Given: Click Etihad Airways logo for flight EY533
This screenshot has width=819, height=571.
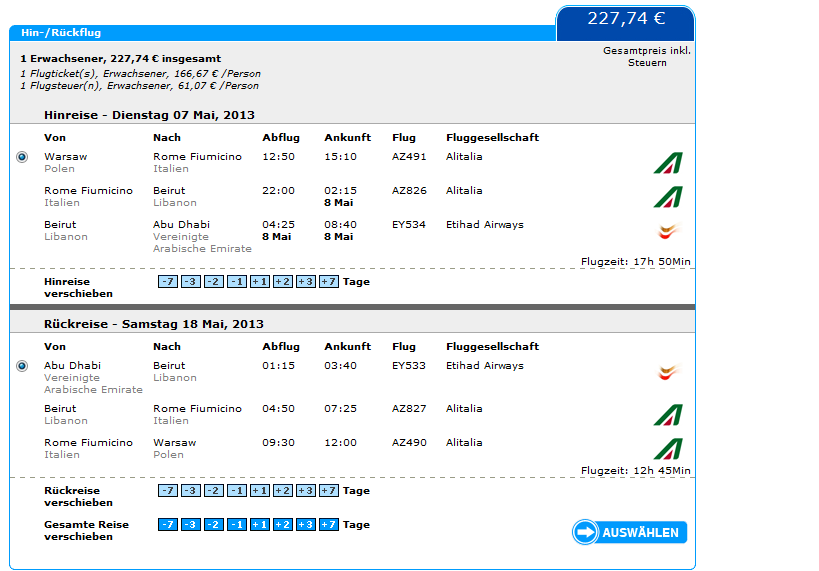Looking at the screenshot, I should (668, 372).
